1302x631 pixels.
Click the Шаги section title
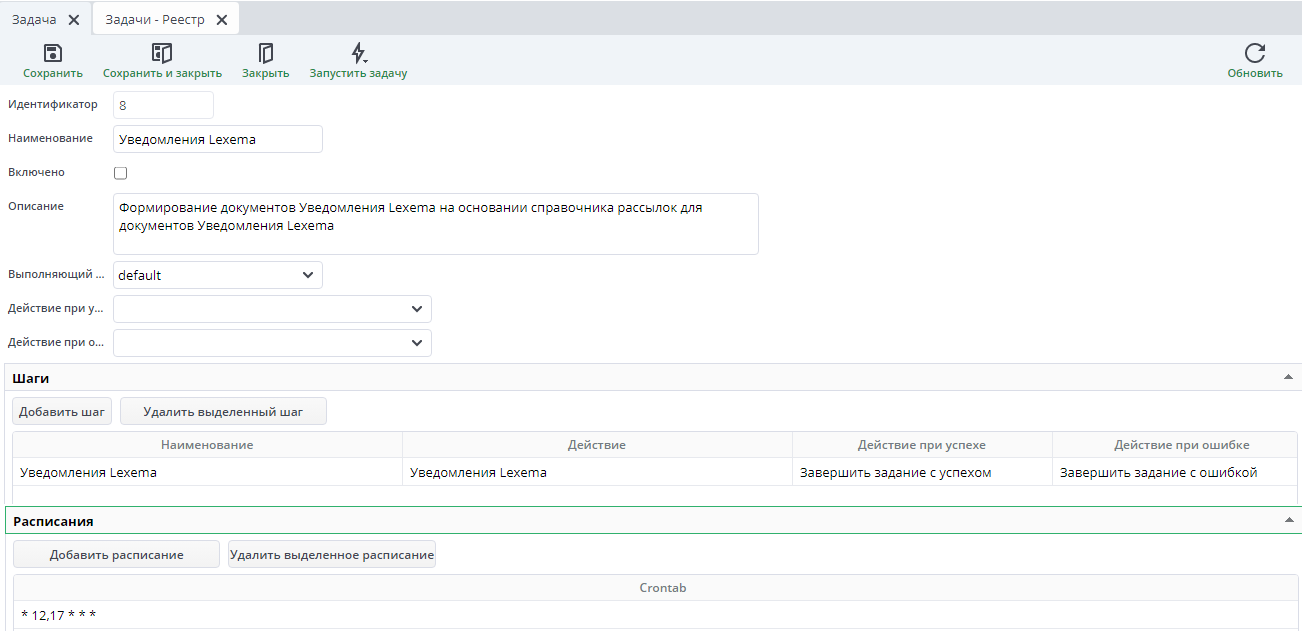click(31, 378)
